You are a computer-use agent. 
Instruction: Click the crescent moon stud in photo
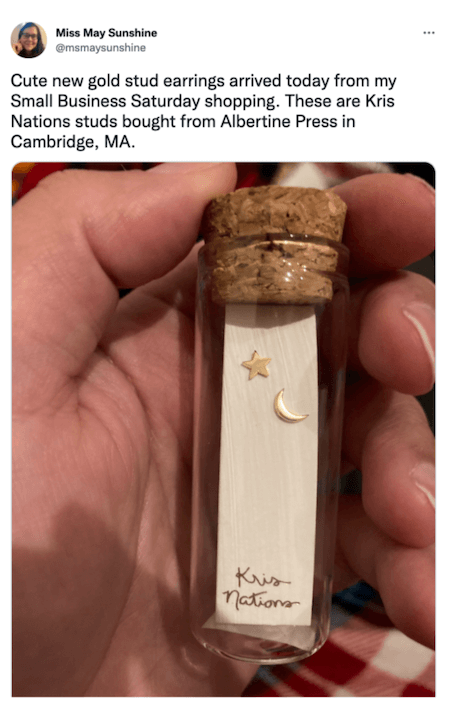click(x=289, y=406)
